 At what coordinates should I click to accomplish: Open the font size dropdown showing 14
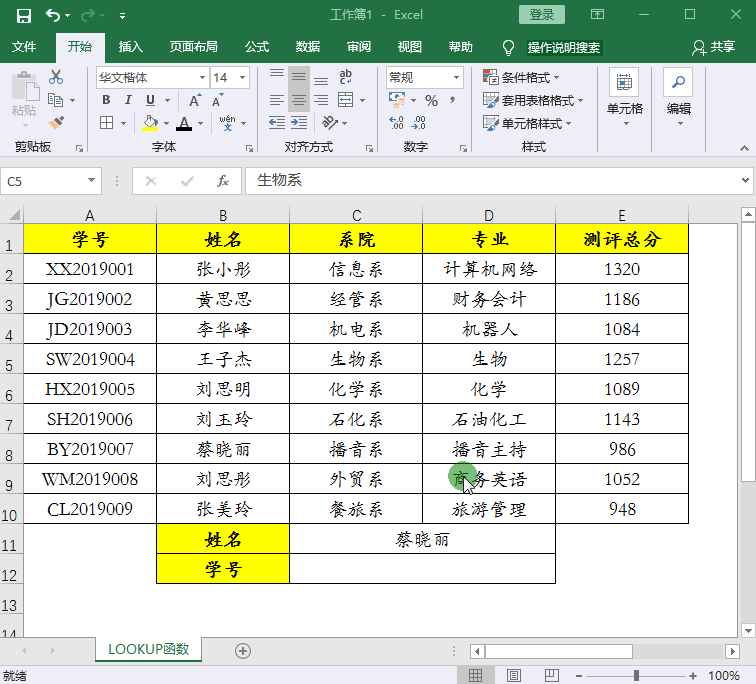[243, 78]
